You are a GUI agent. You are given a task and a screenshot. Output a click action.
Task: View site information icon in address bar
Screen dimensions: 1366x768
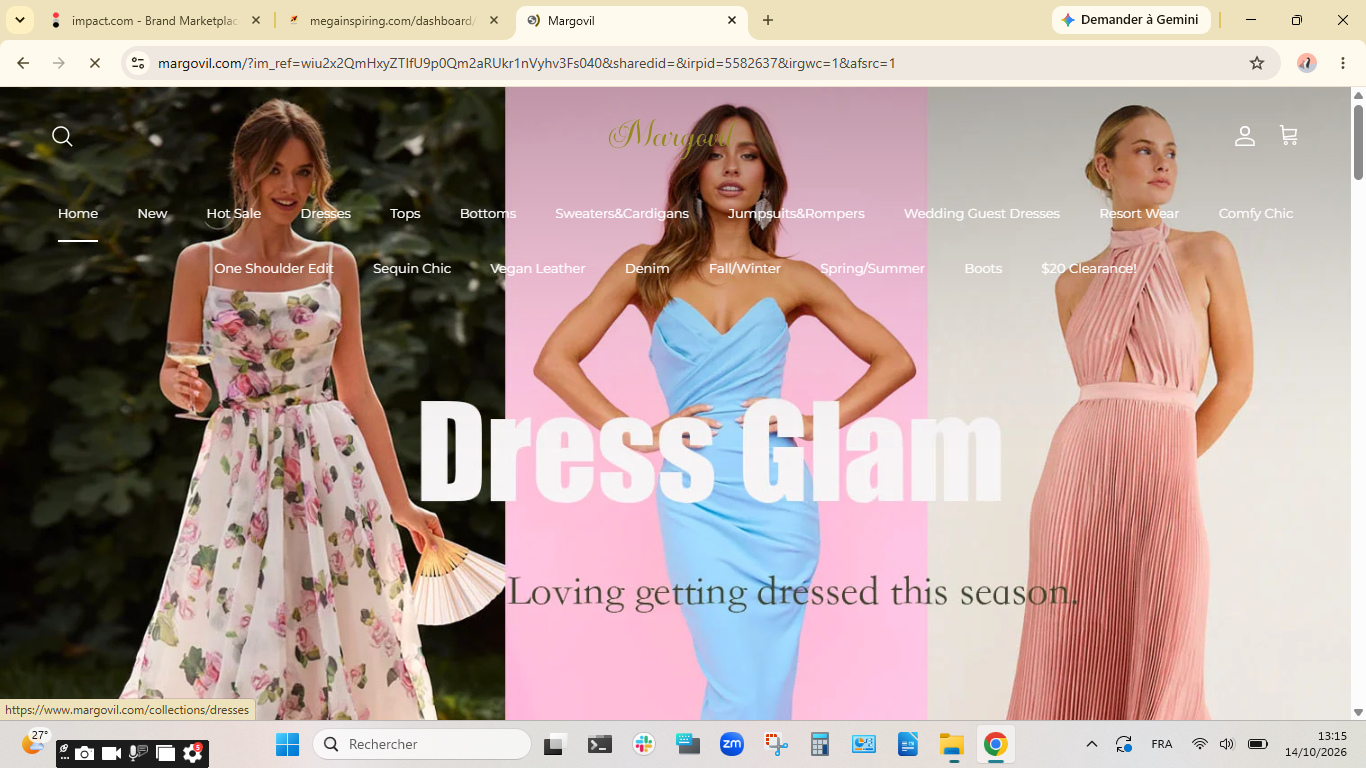(138, 63)
